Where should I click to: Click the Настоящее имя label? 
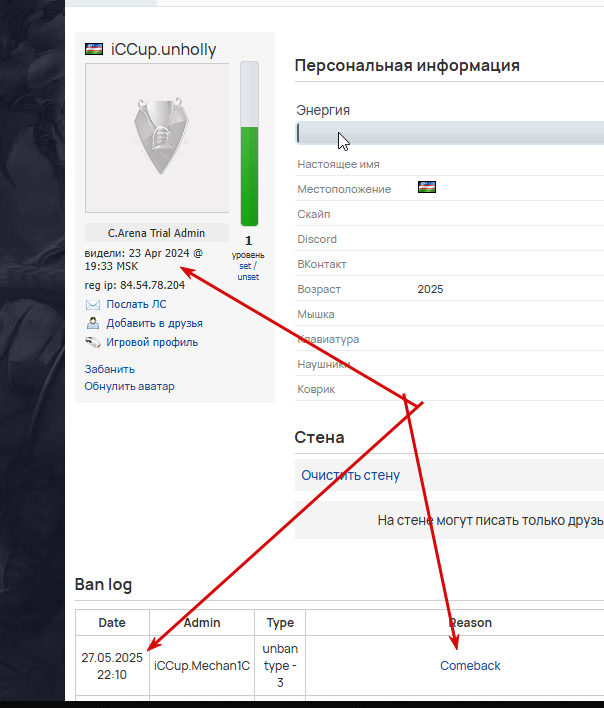pos(338,164)
